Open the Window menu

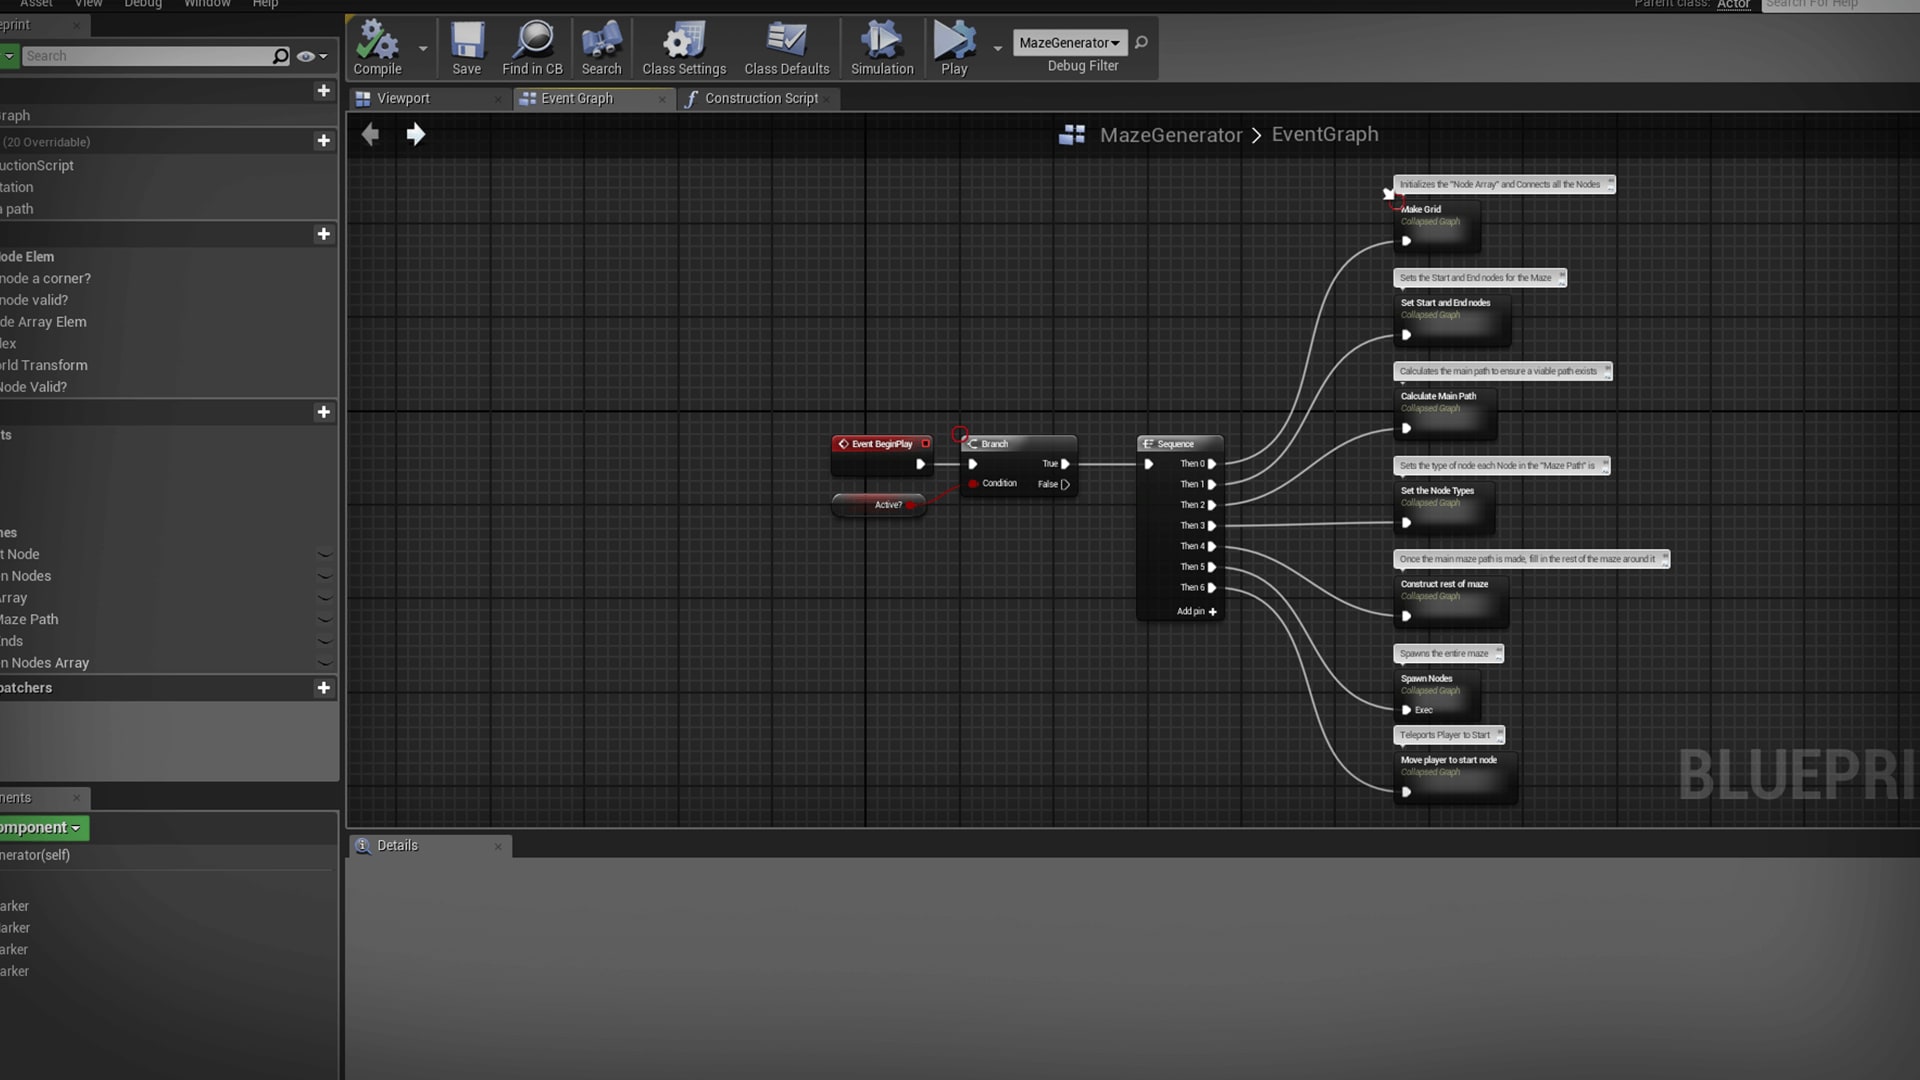[207, 4]
